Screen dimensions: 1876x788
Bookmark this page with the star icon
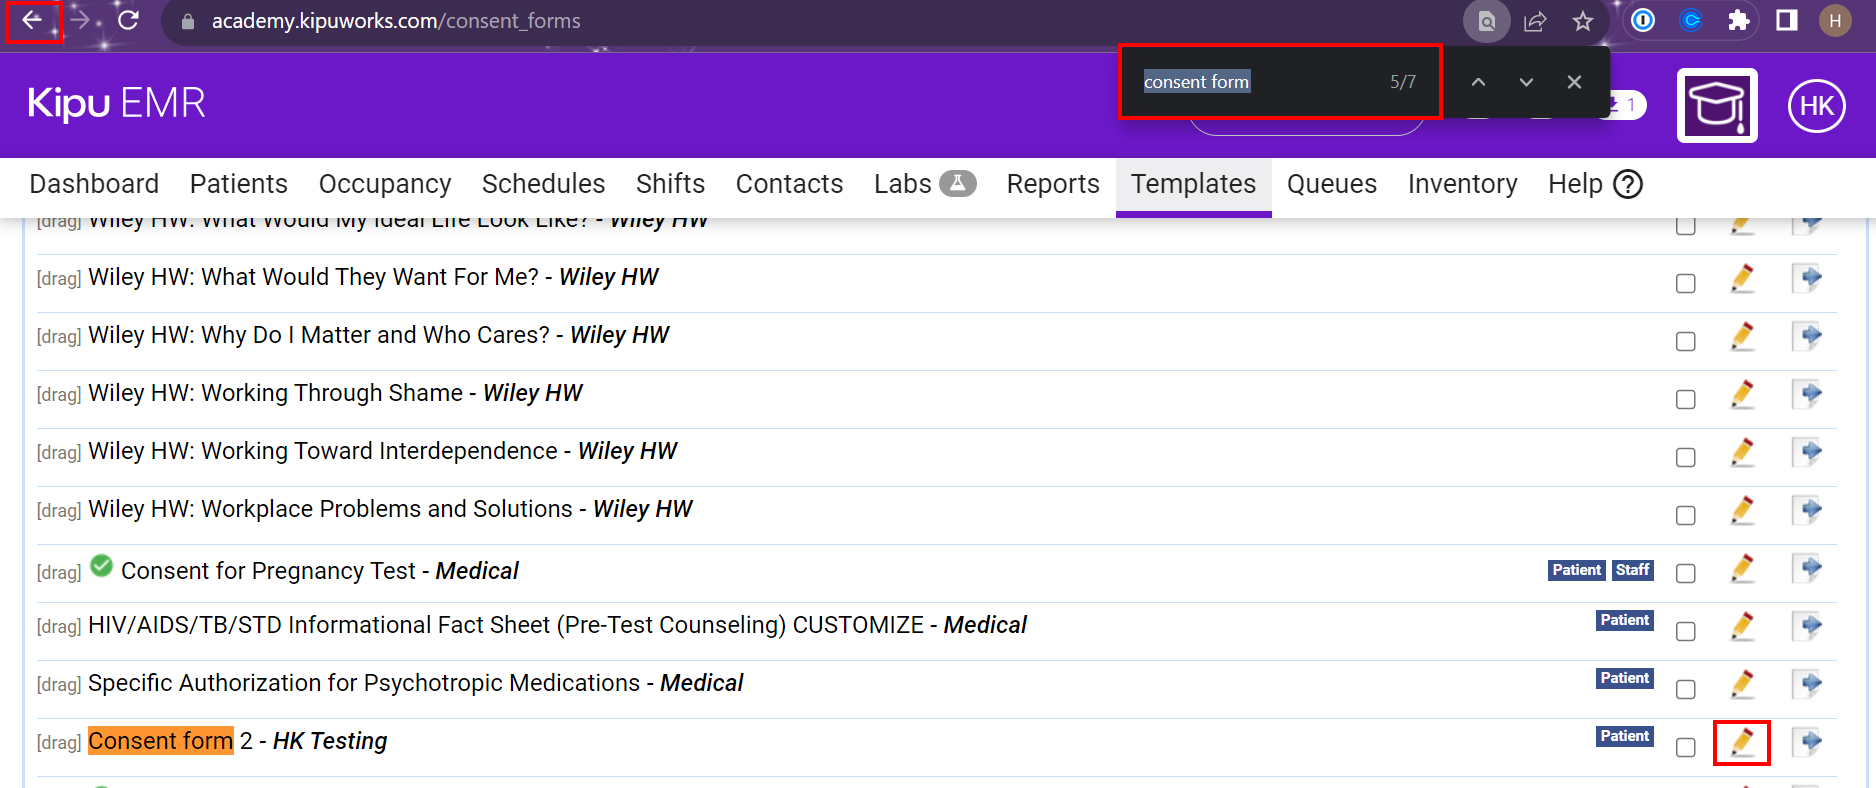pyautogui.click(x=1582, y=21)
